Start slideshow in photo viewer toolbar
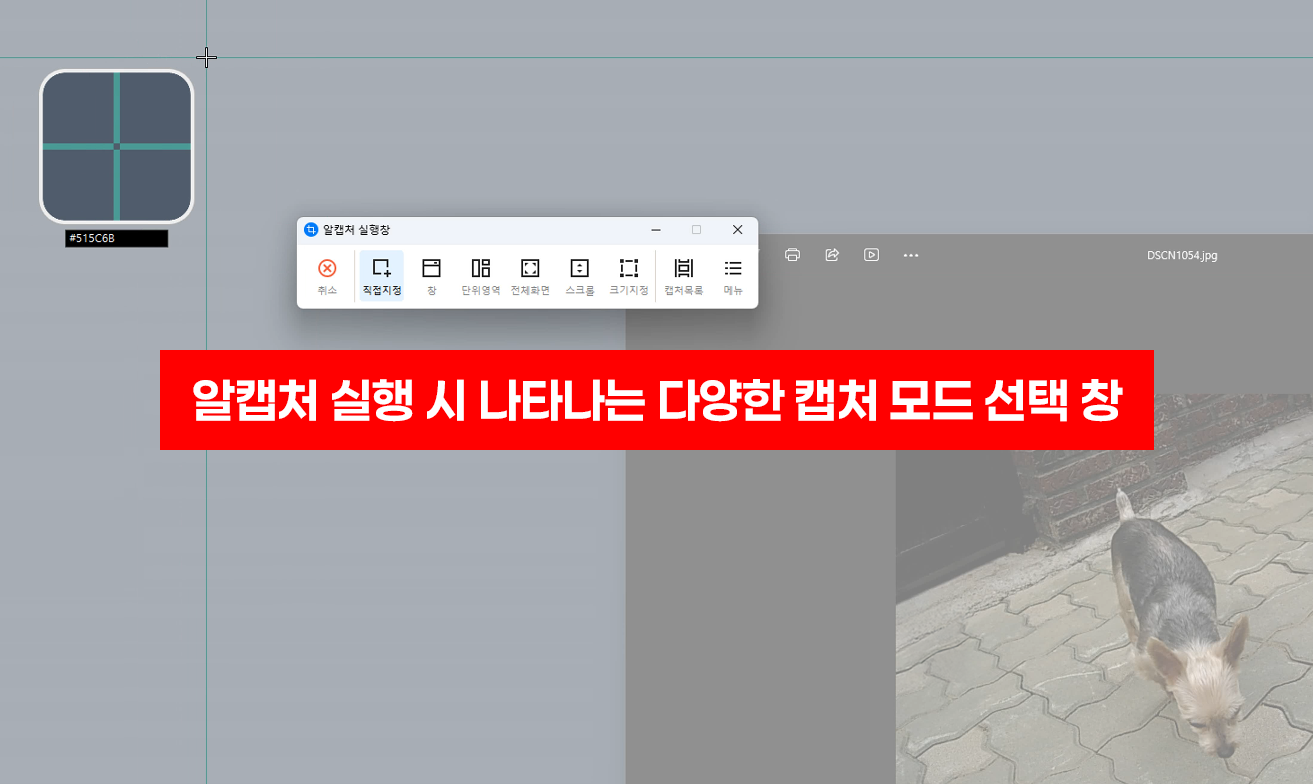The height and width of the screenshot is (784, 1313). click(x=872, y=255)
